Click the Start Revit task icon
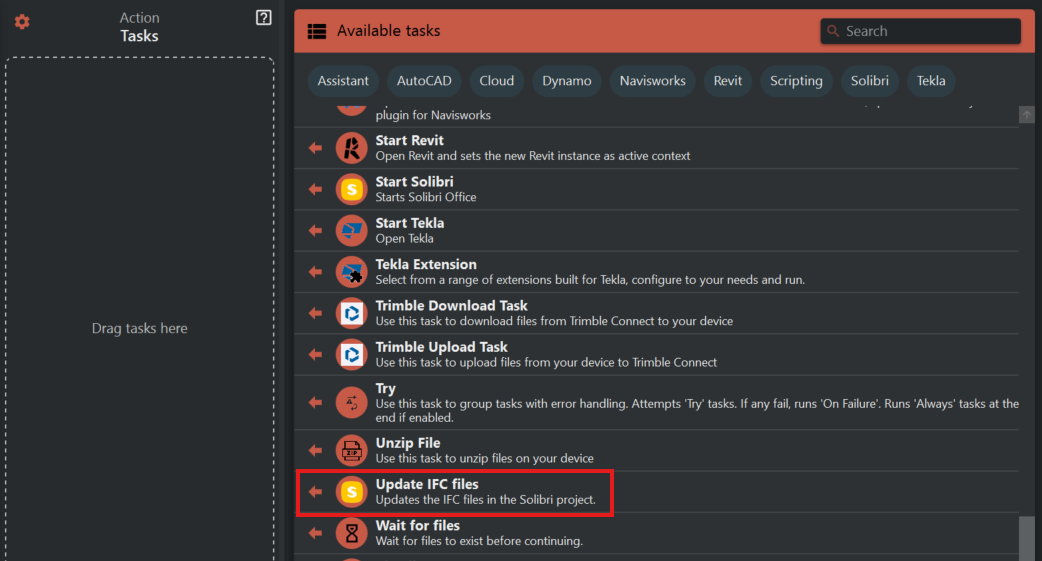 (x=351, y=148)
